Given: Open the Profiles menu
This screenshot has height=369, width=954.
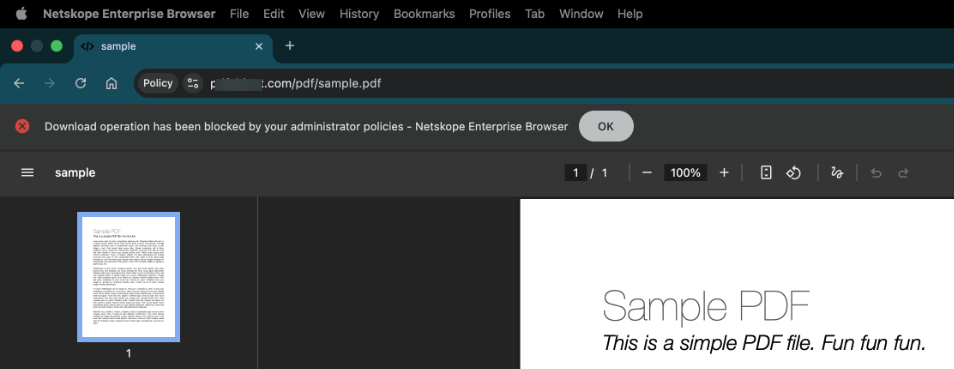Looking at the screenshot, I should coord(490,13).
